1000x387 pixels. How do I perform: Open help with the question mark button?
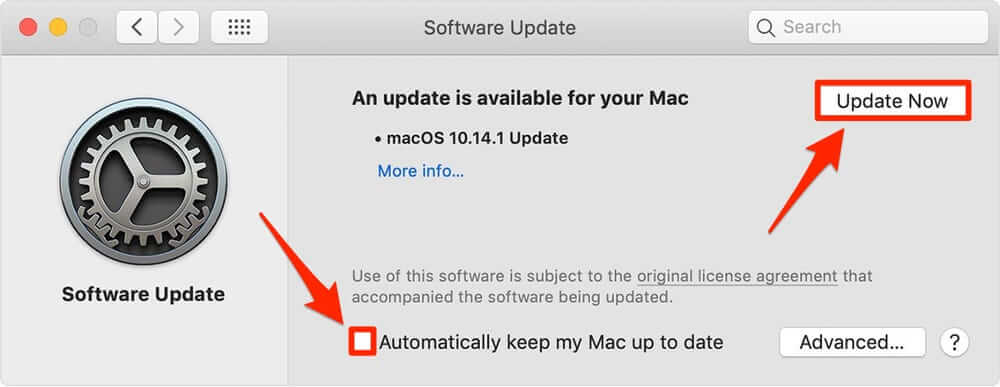[x=954, y=342]
